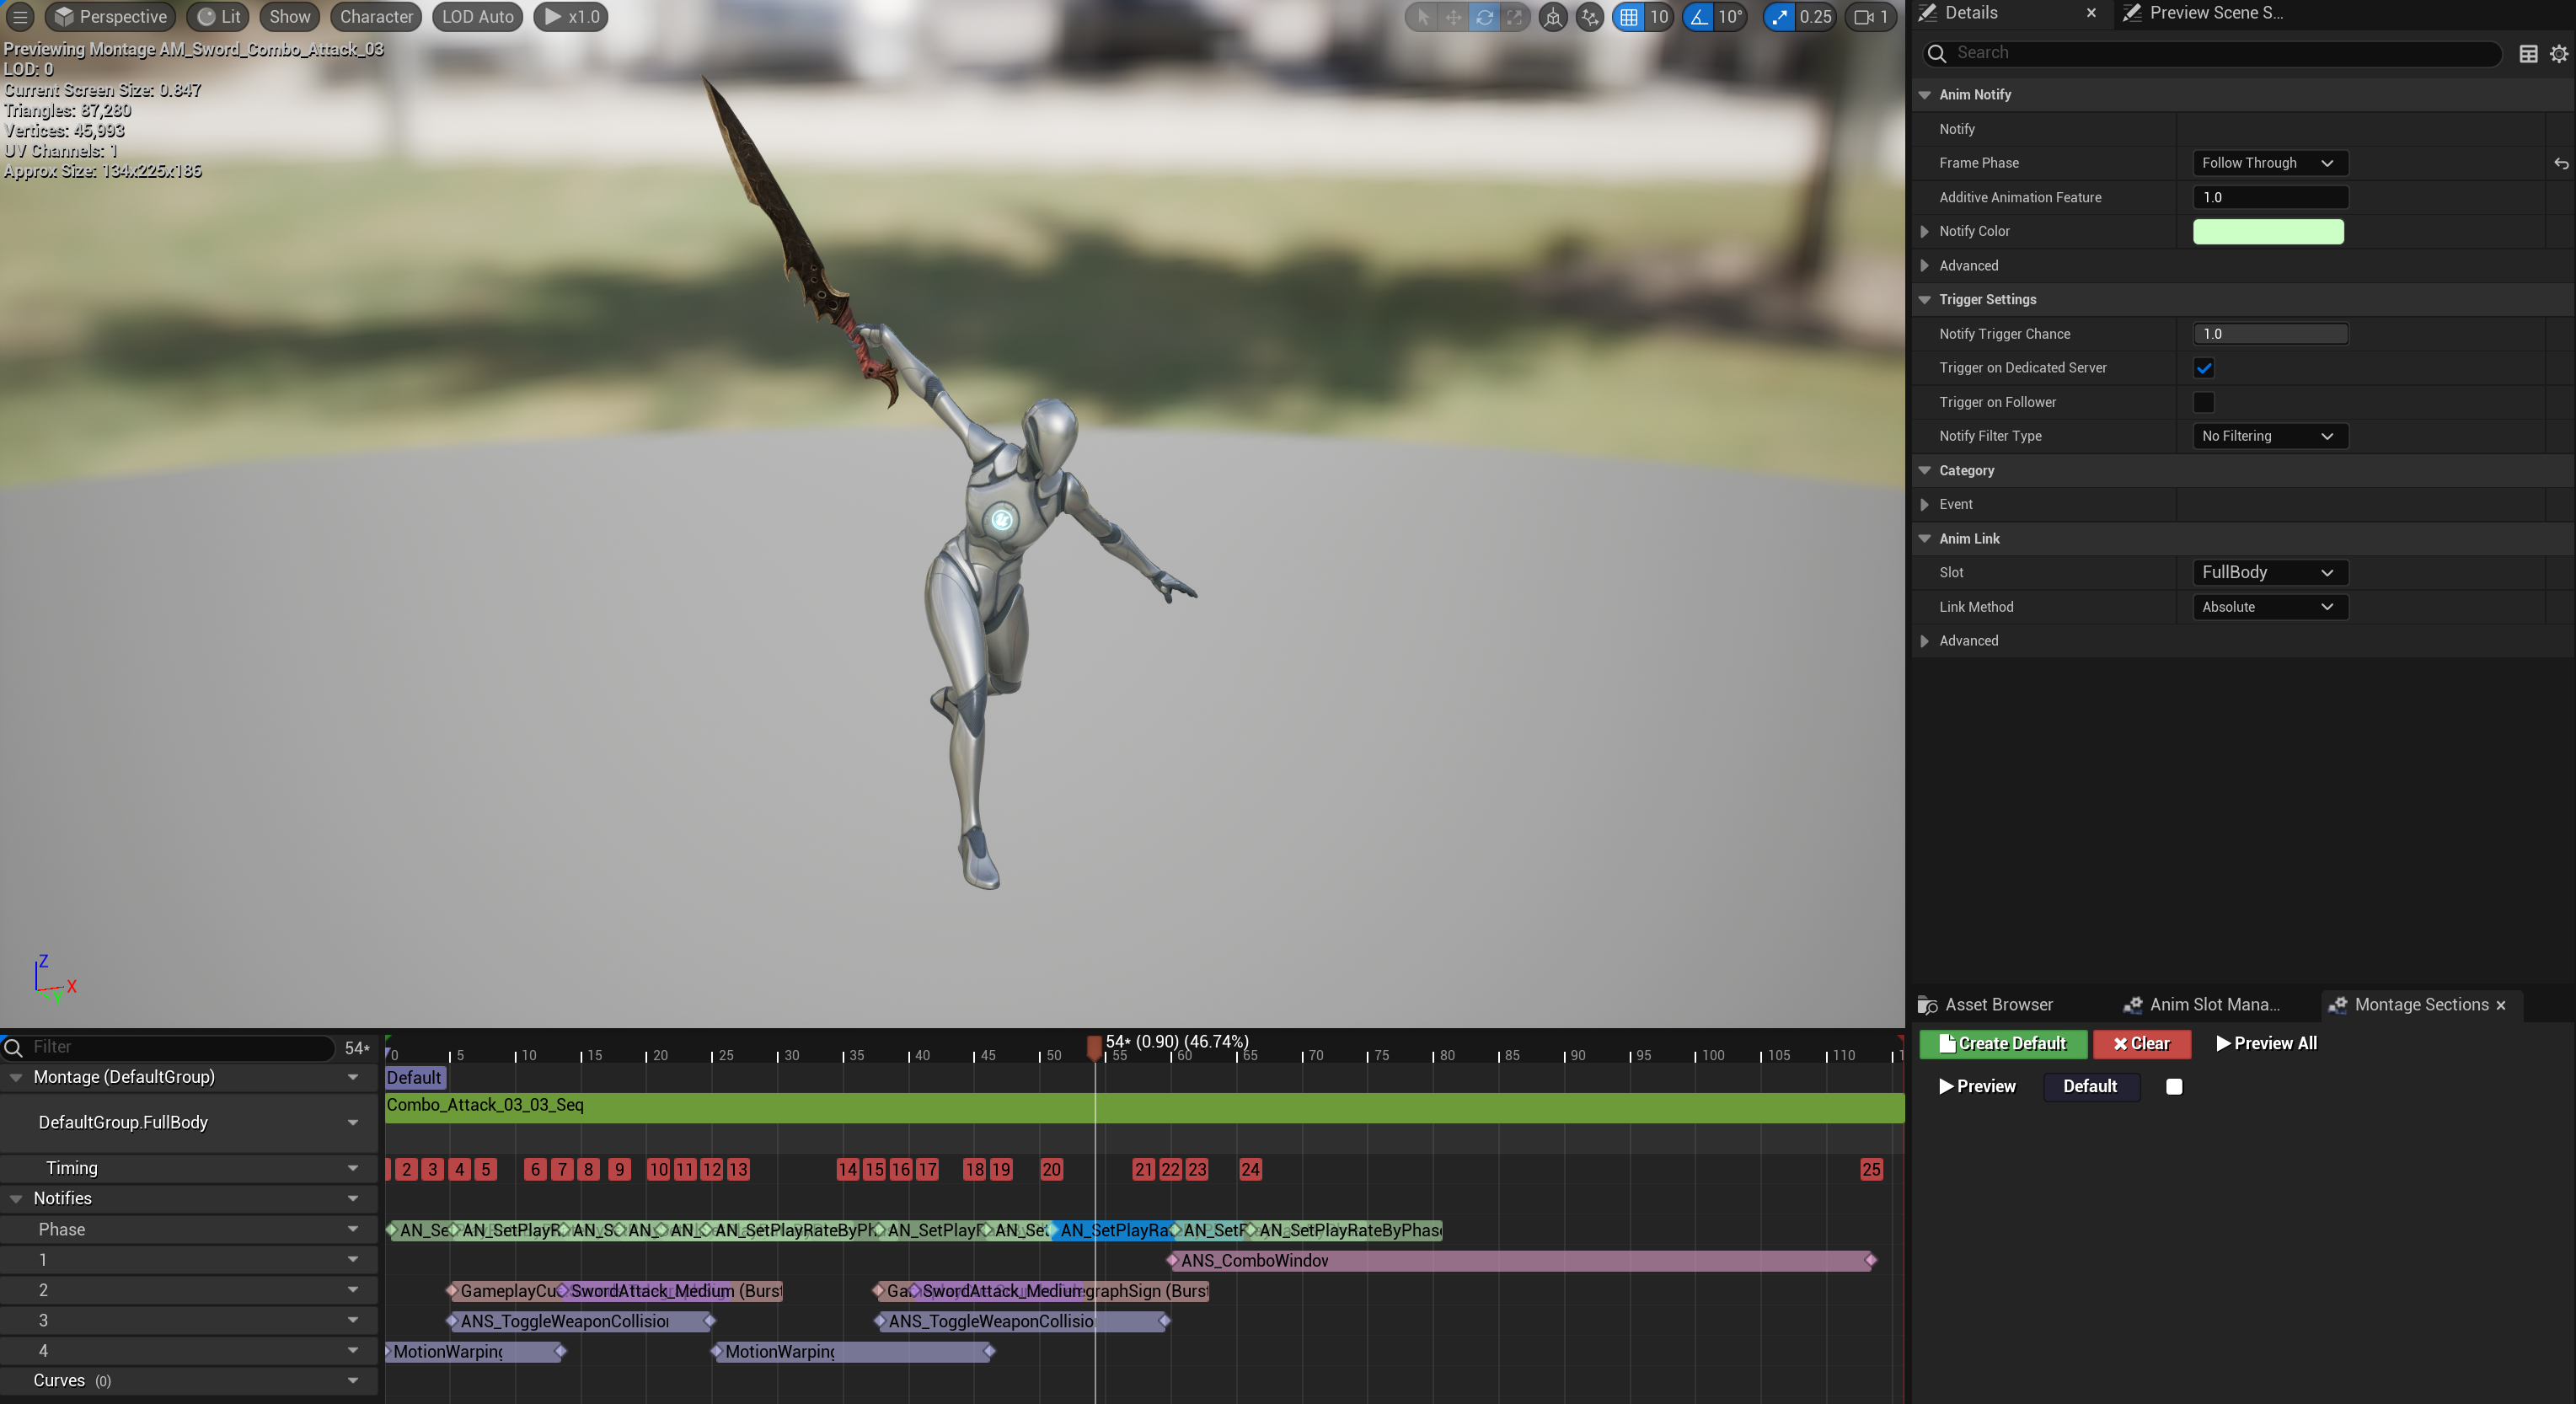2576x1404 pixels.
Task: Click the Create Default button
Action: pos(2002,1043)
